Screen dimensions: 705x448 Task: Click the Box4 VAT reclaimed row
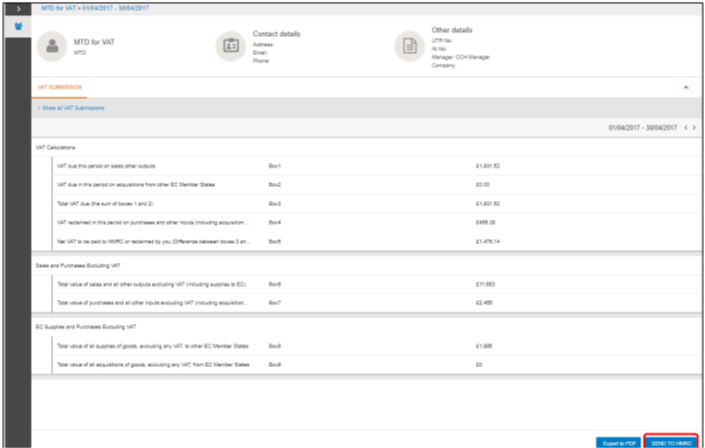click(x=377, y=223)
